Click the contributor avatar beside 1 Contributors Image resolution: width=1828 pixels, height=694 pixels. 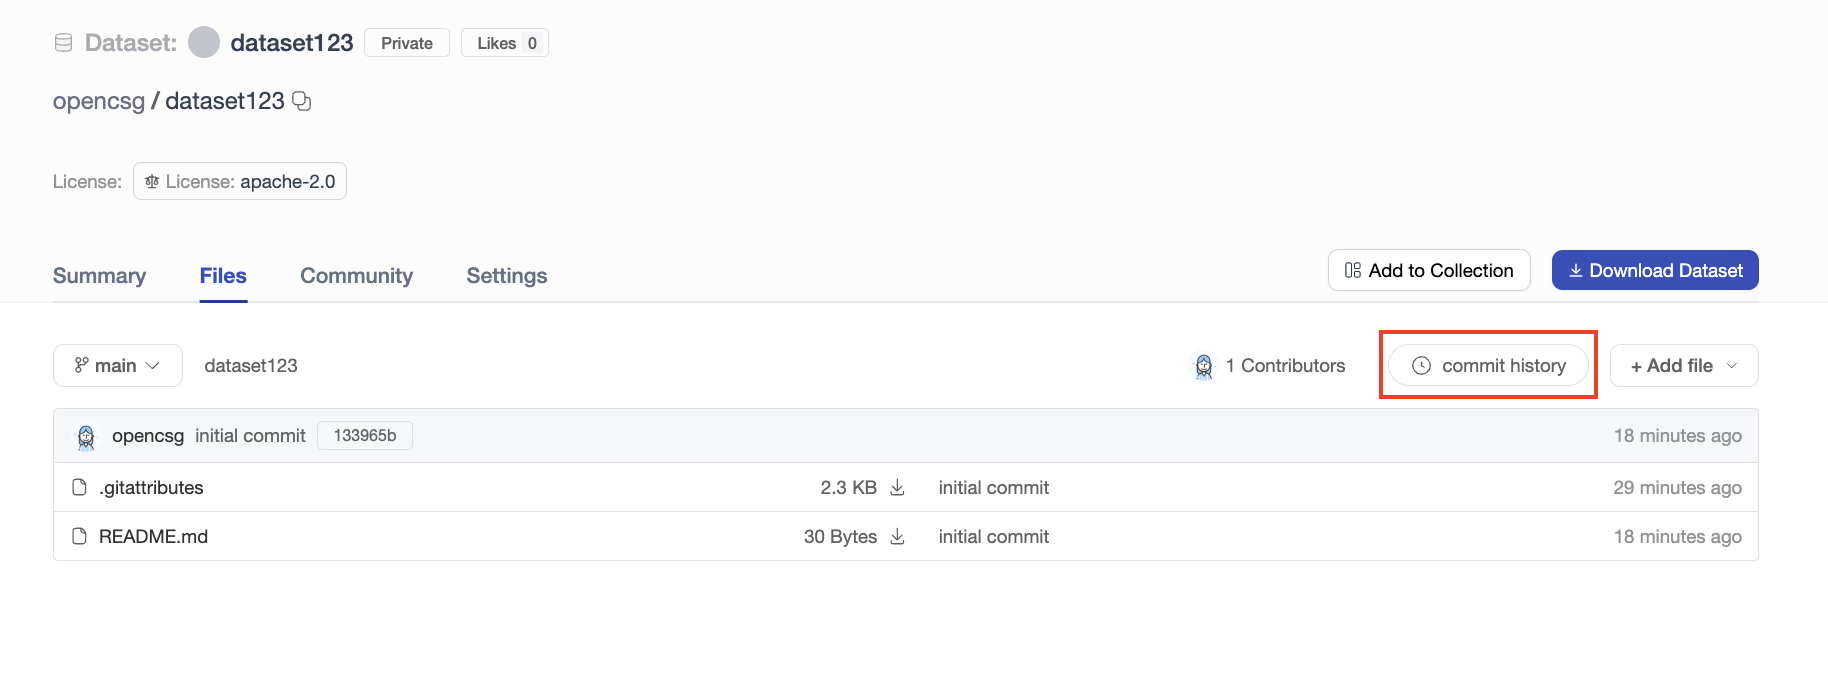(x=1204, y=366)
